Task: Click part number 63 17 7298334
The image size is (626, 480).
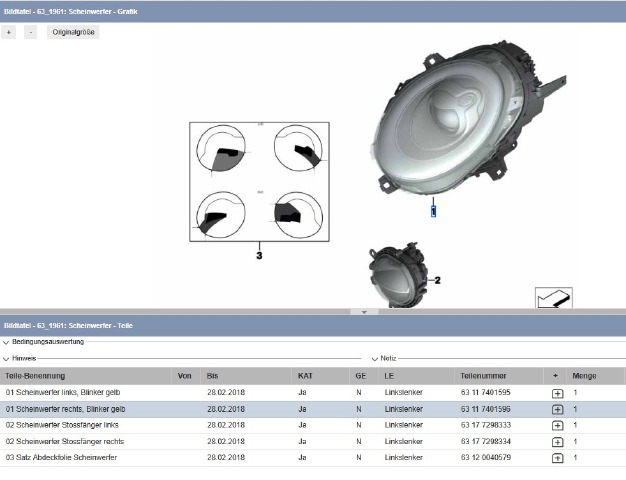Action: 486,442
